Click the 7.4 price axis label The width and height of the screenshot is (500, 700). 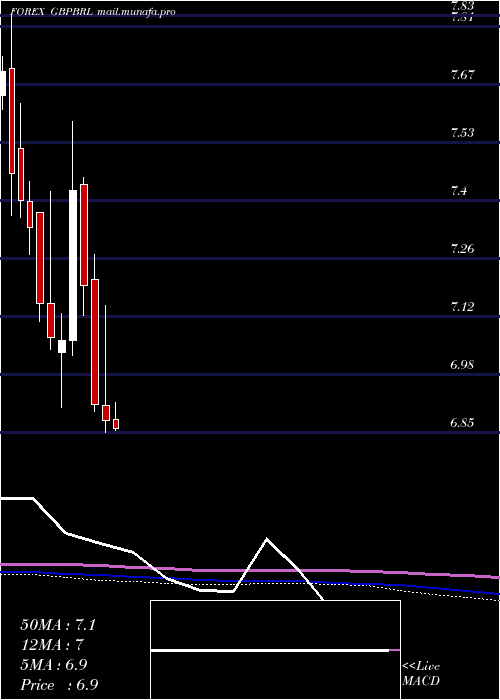click(459, 191)
